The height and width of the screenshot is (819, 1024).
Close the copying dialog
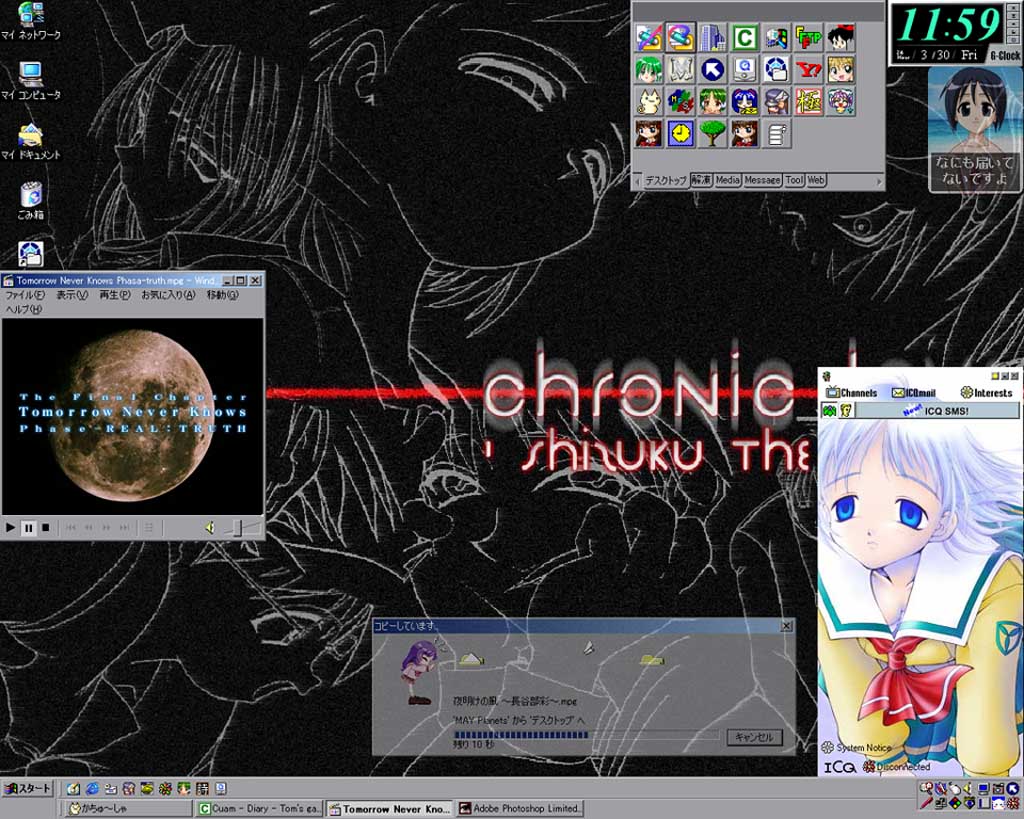786,626
